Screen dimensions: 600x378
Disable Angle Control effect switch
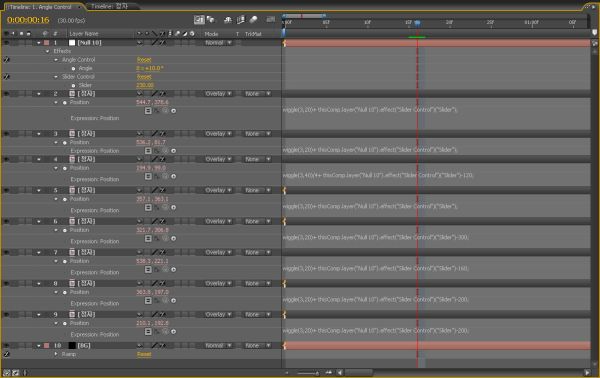pyautogui.click(x=6, y=60)
